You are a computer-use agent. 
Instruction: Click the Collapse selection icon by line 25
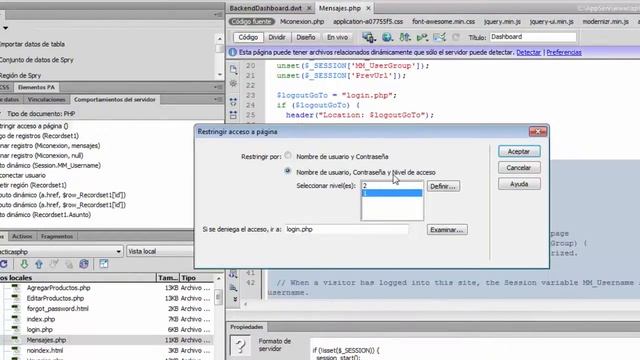coord(233,115)
